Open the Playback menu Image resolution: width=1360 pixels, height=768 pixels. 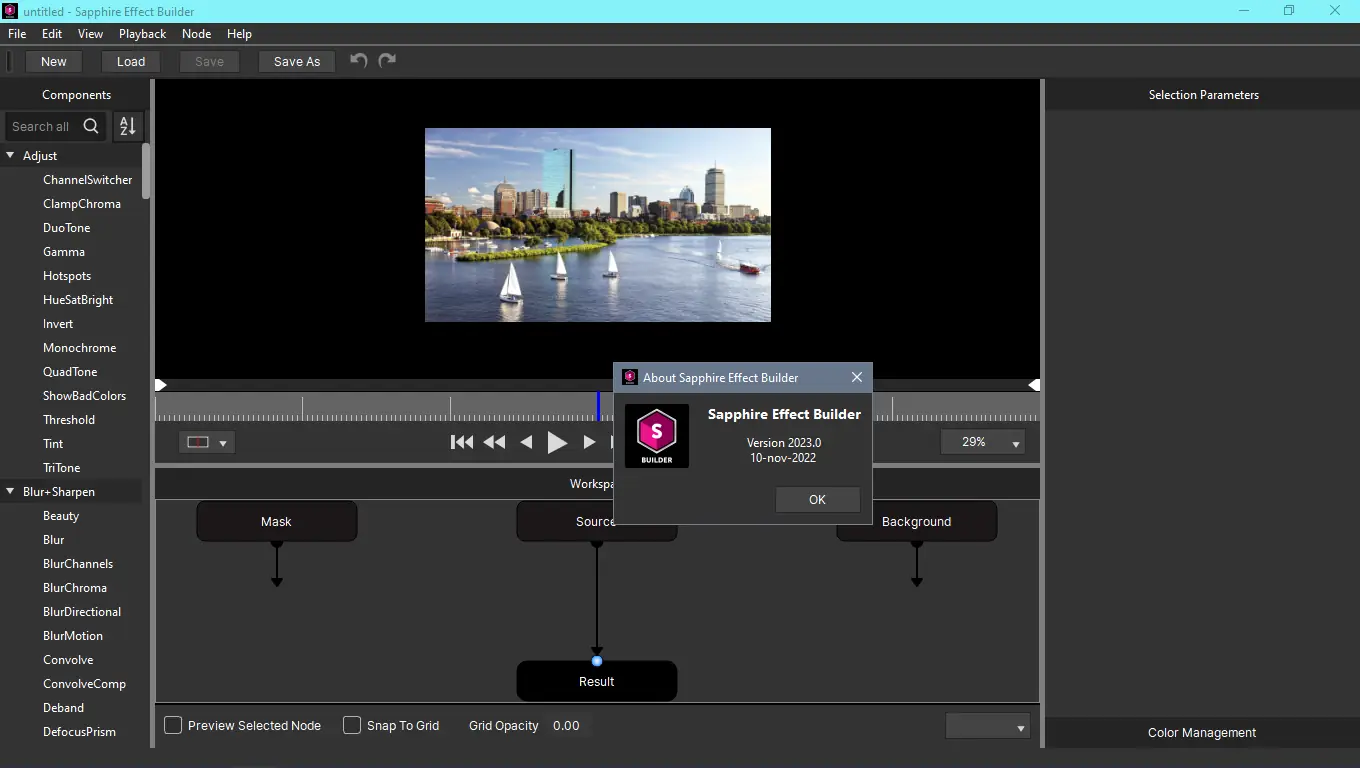[143, 34]
